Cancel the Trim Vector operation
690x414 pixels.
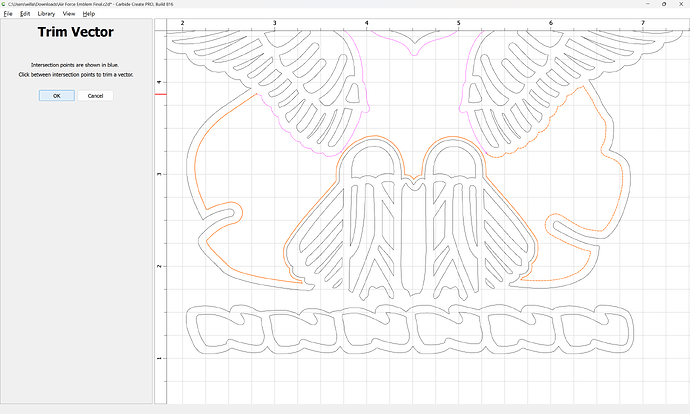95,95
